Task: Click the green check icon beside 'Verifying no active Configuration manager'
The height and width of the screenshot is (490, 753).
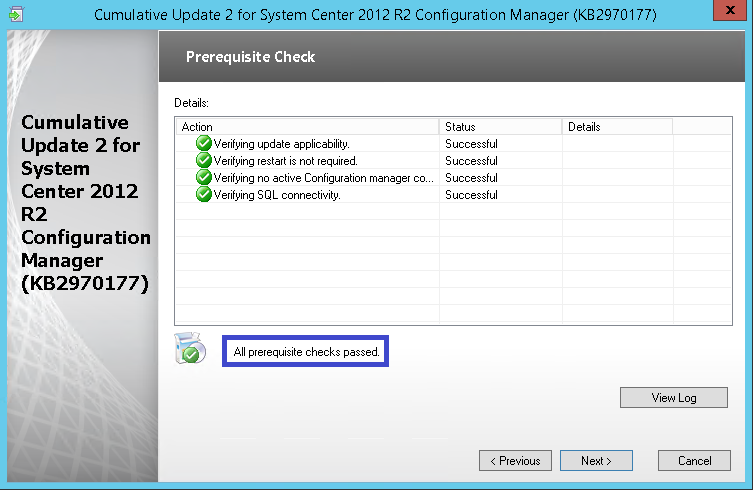Action: click(204, 177)
